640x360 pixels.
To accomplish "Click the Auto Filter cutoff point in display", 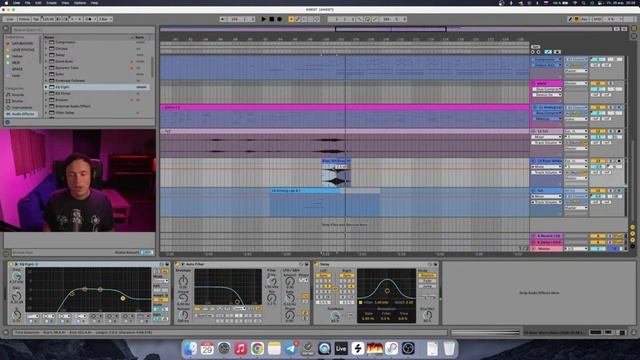I will 237,302.
